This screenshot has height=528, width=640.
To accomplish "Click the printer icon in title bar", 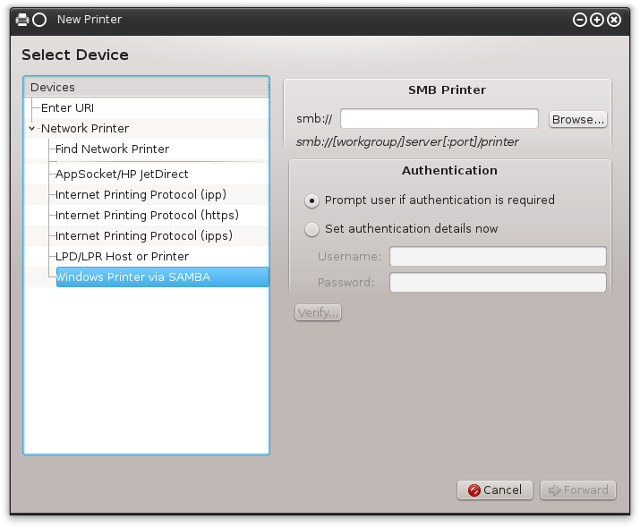I will pyautogui.click(x=22, y=20).
